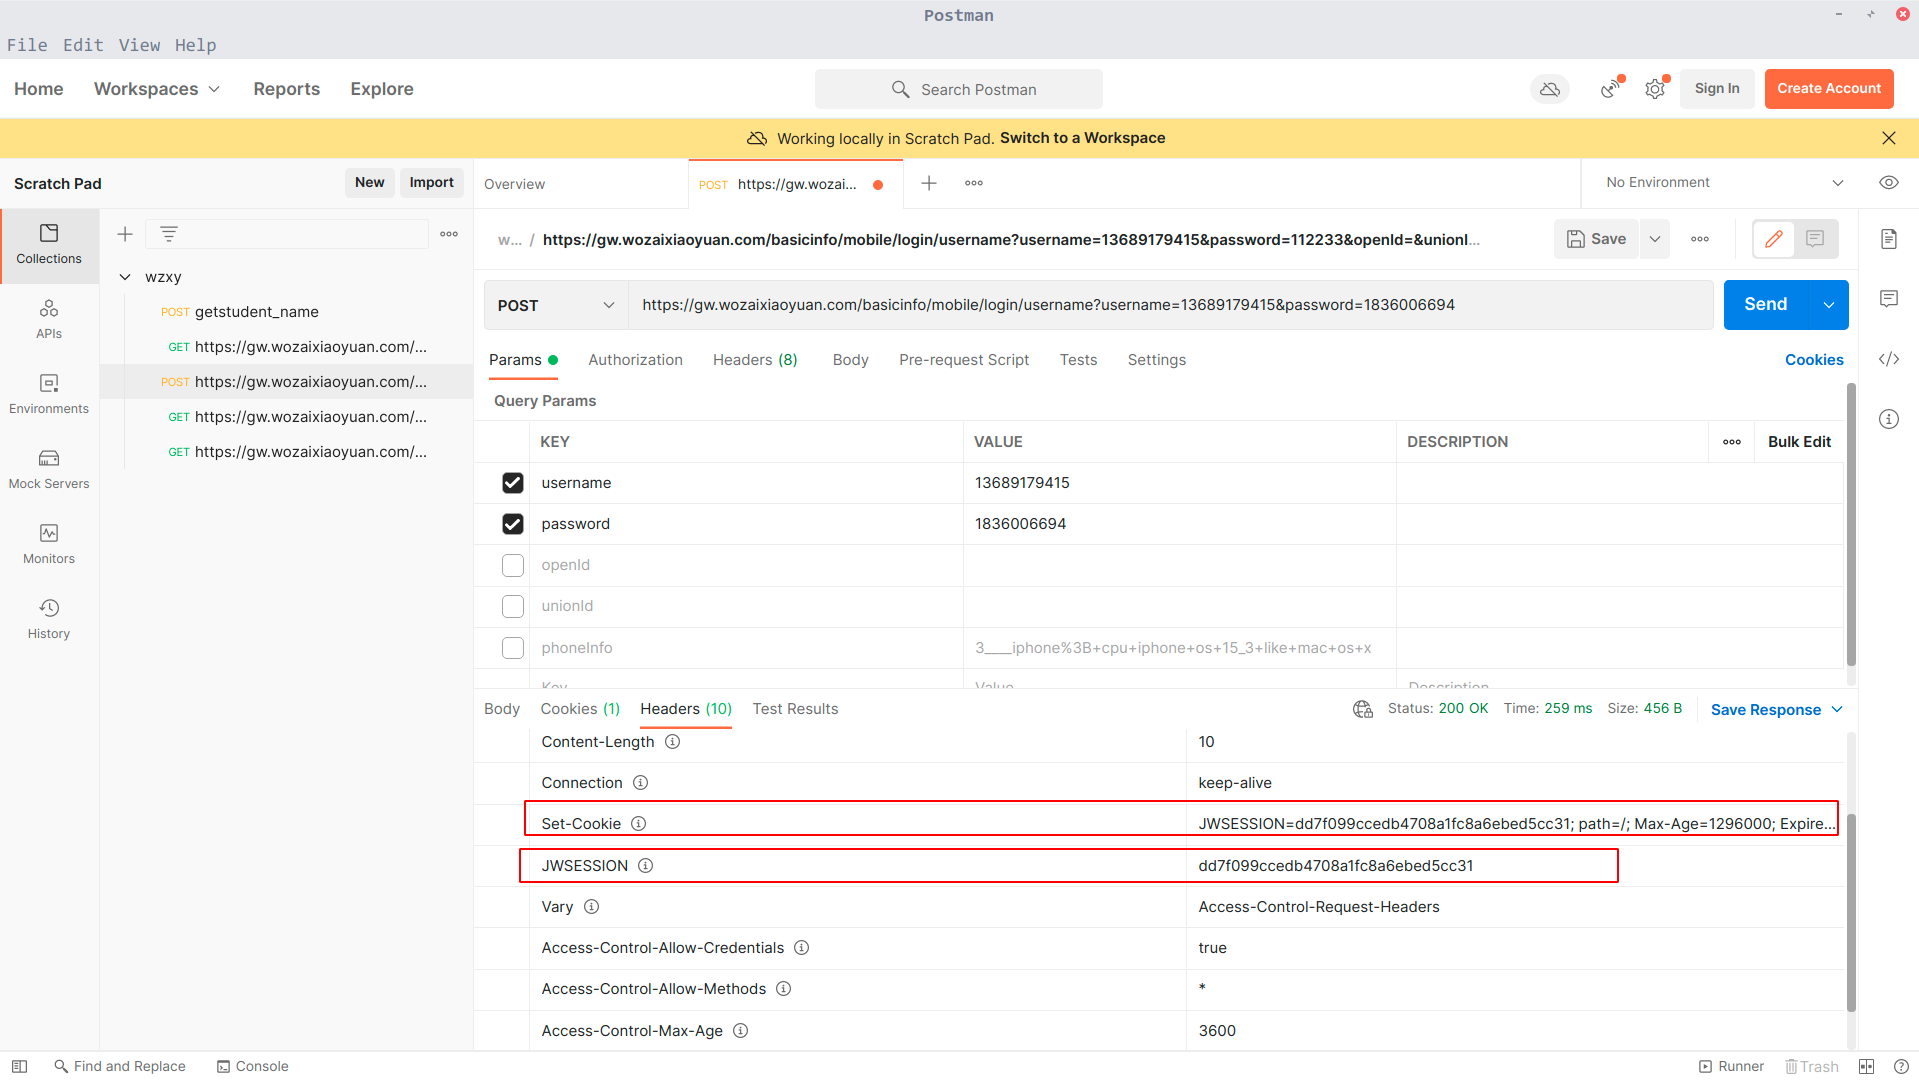Enable the openId query parameter

(513, 565)
